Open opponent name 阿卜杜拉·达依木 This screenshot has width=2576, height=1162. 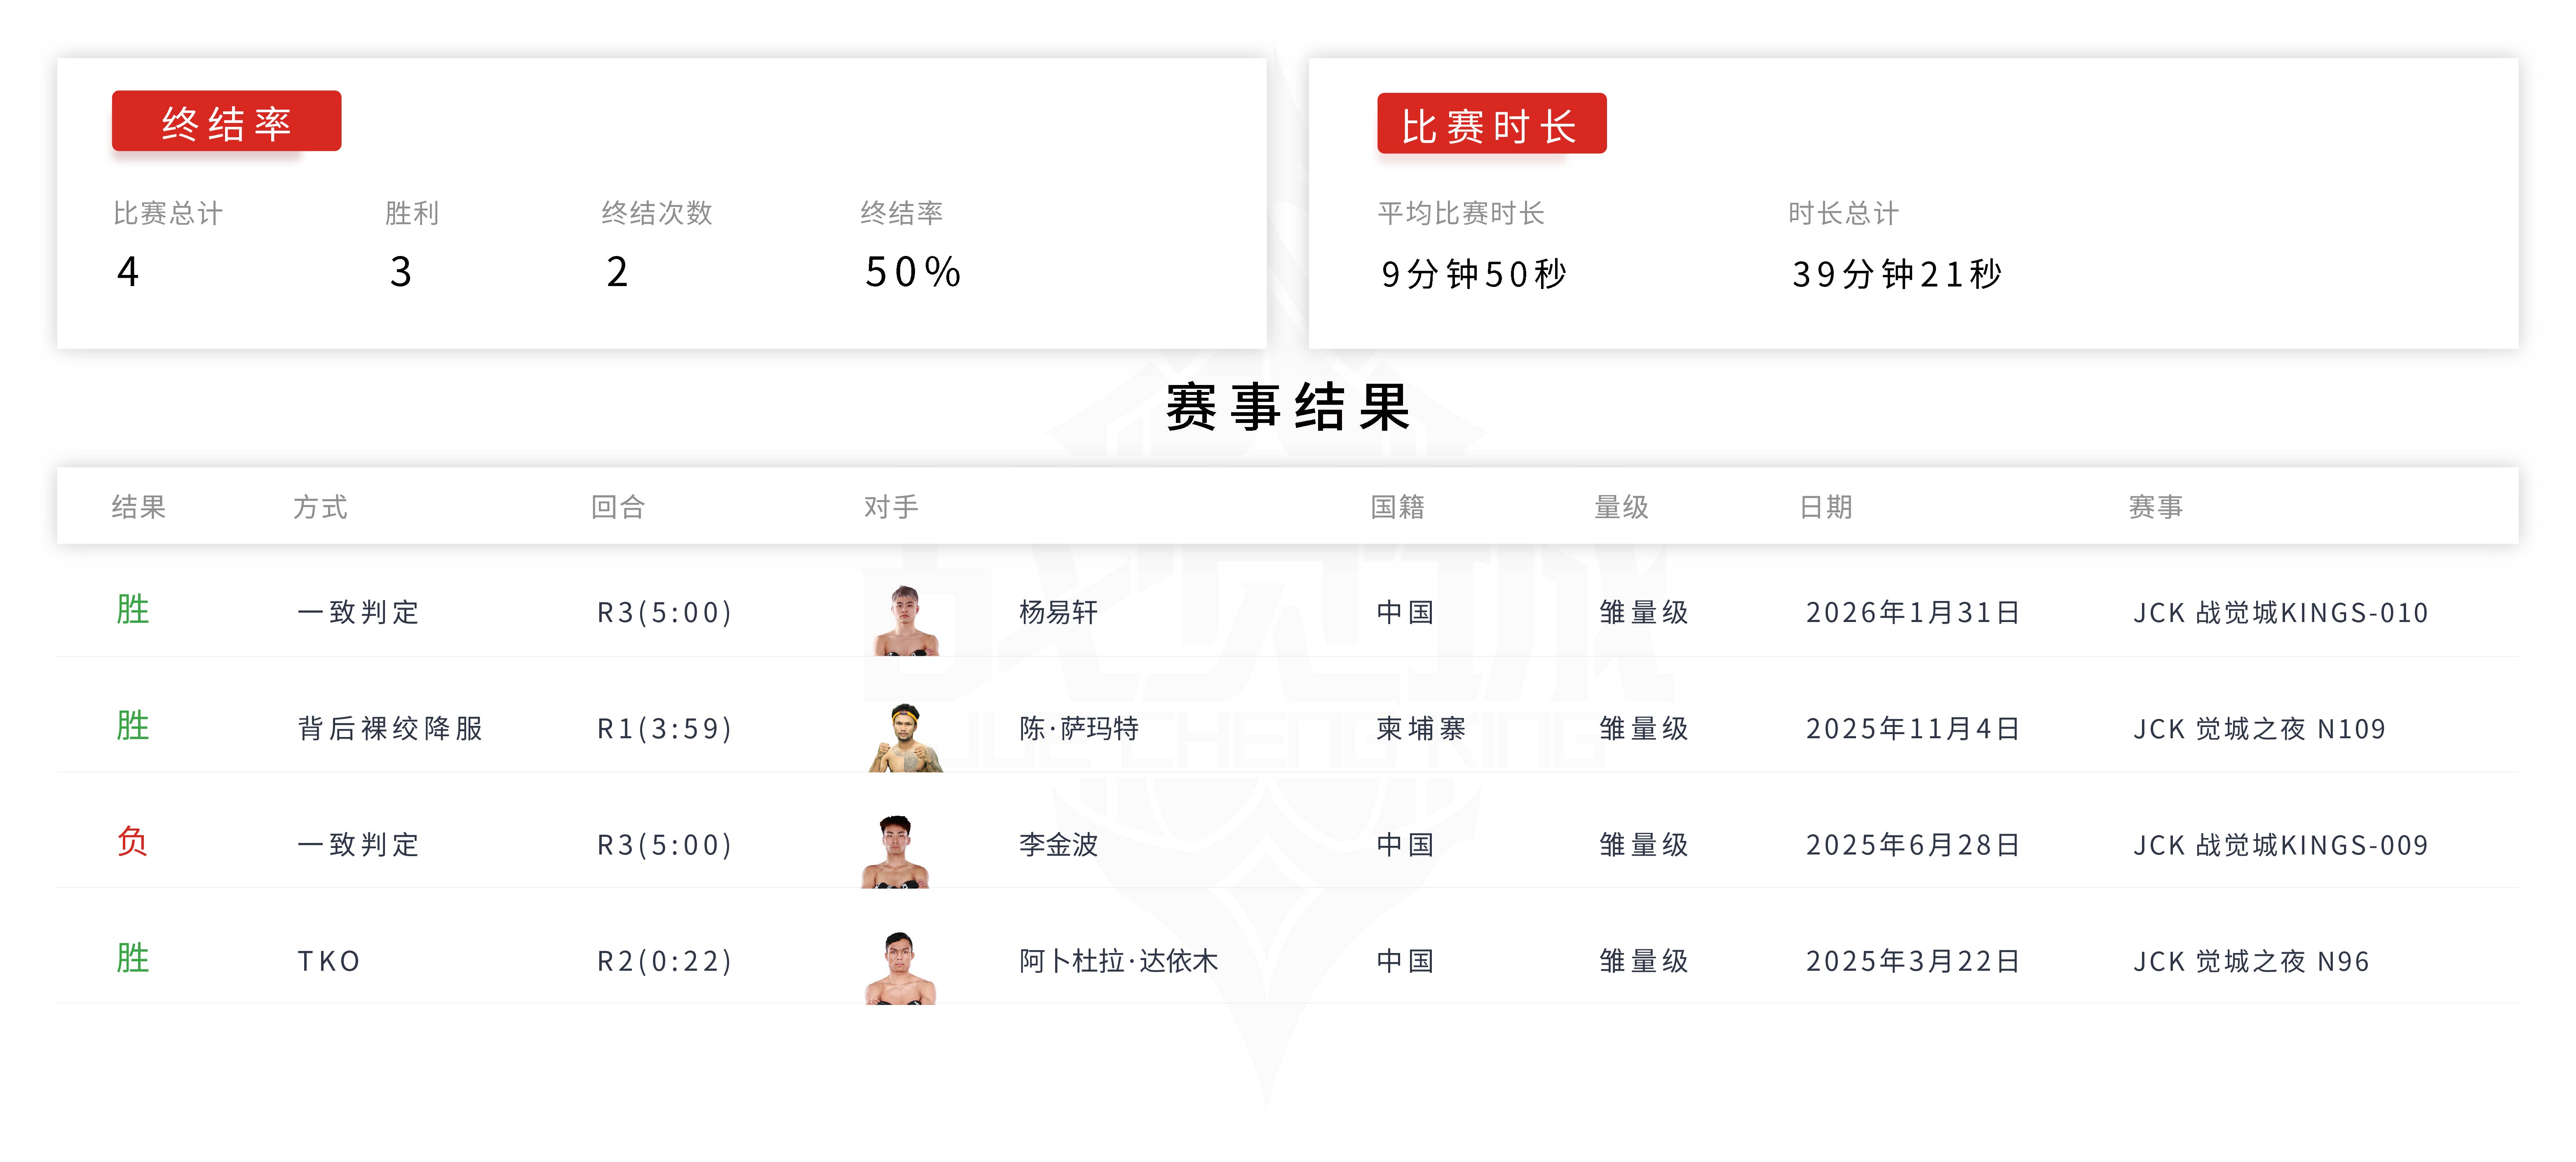coord(1118,961)
